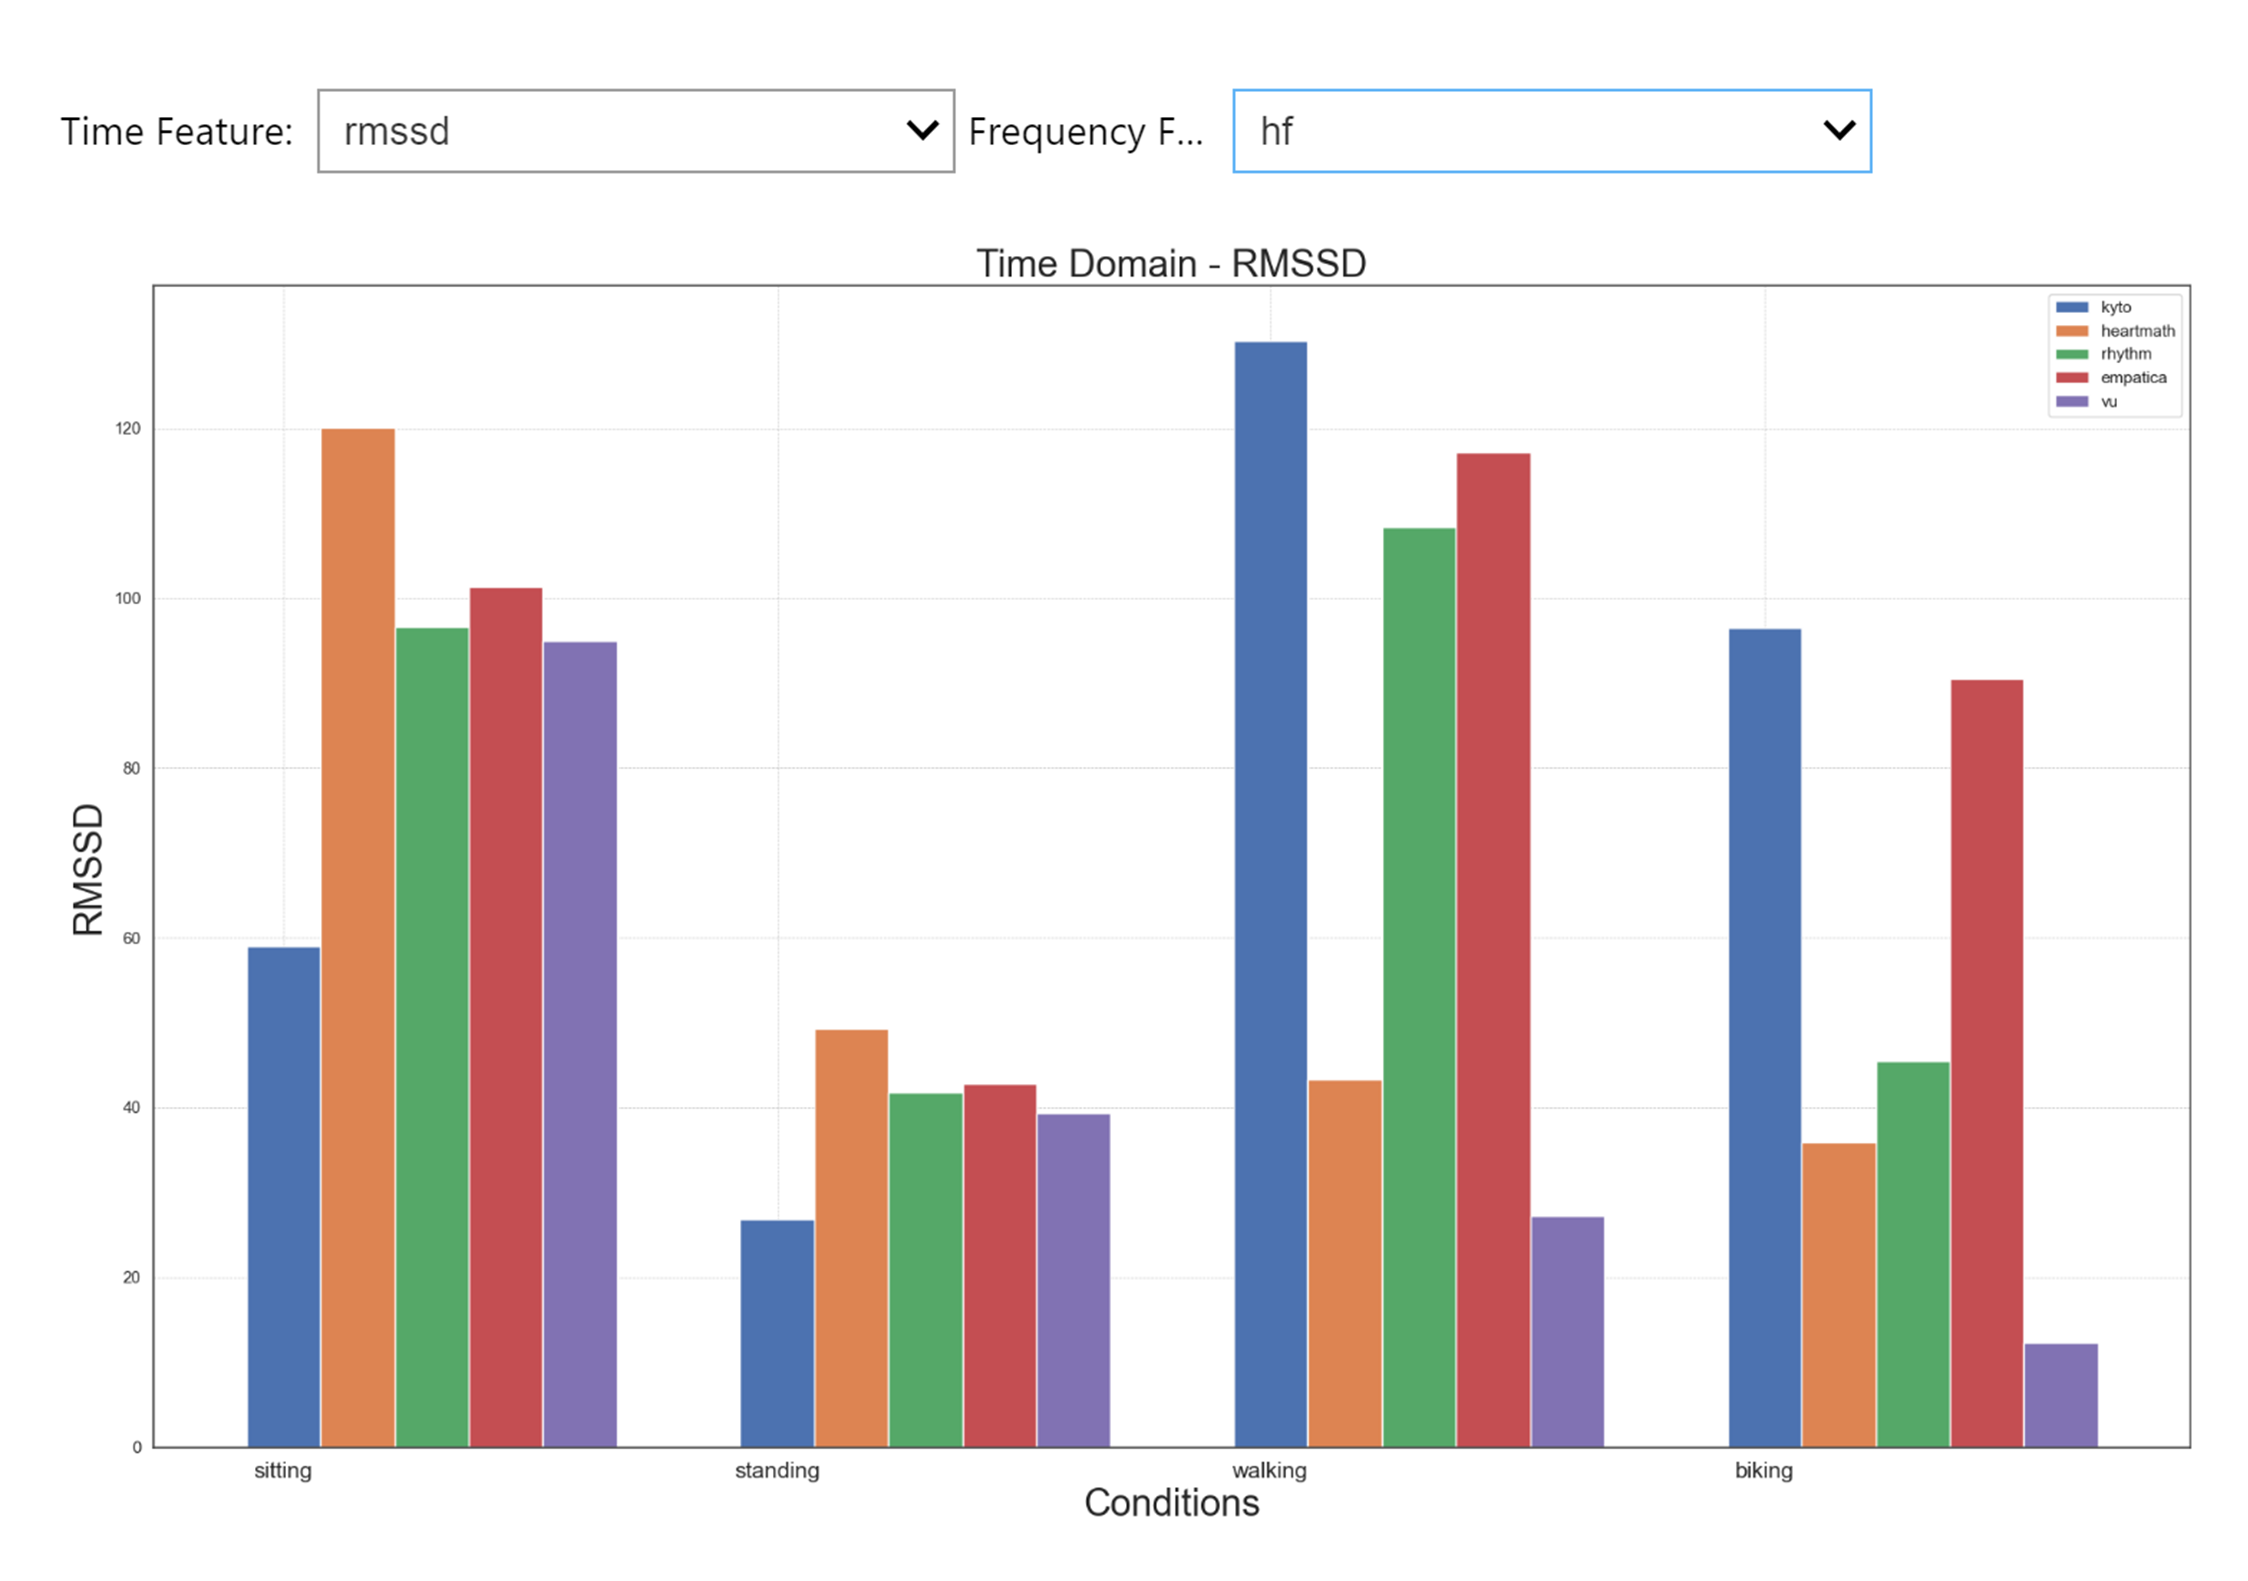
Task: Open the Frequency Feature hf dropdown
Action: [1550, 131]
